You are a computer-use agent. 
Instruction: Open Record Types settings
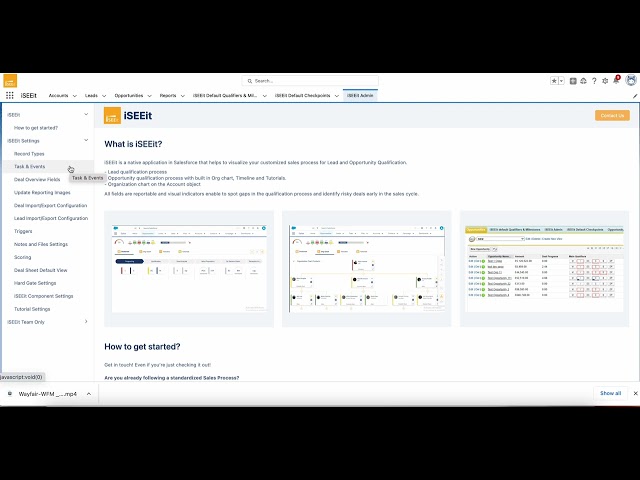pyautogui.click(x=29, y=154)
